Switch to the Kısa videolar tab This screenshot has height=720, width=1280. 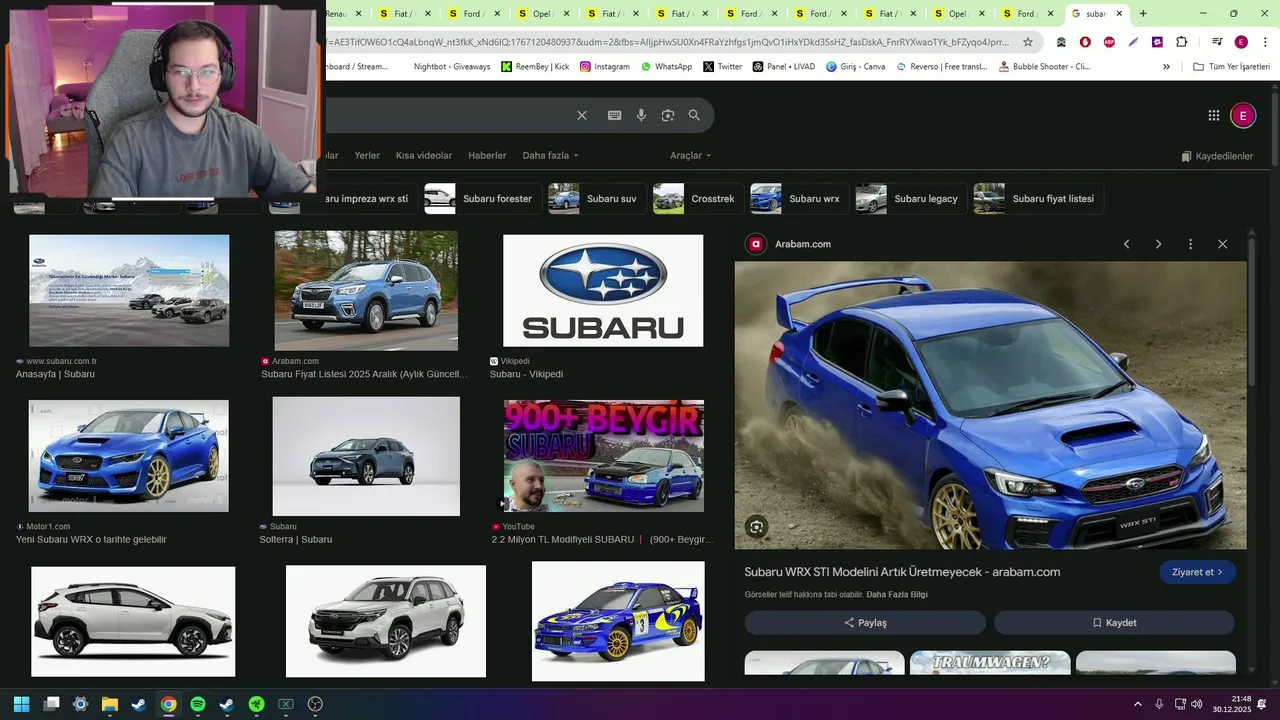(x=424, y=156)
